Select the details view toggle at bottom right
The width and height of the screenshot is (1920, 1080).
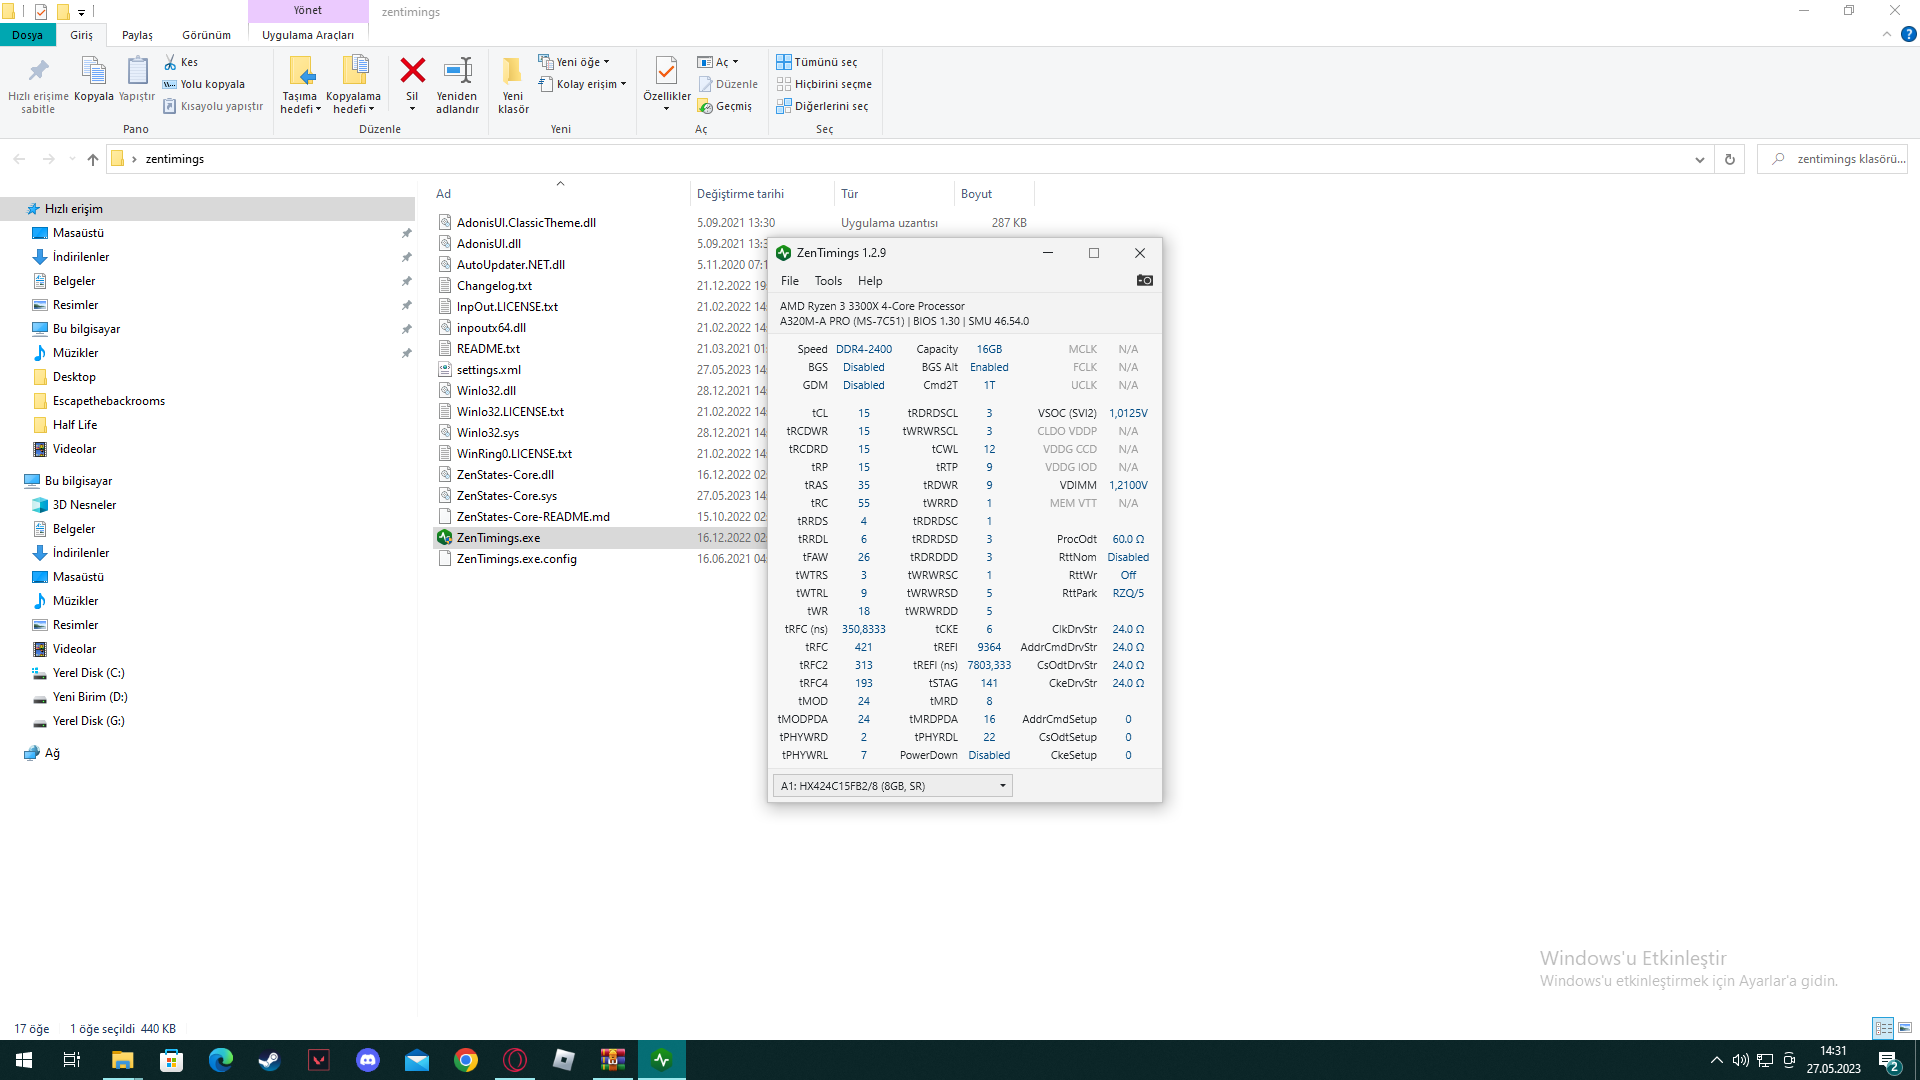[1883, 1028]
